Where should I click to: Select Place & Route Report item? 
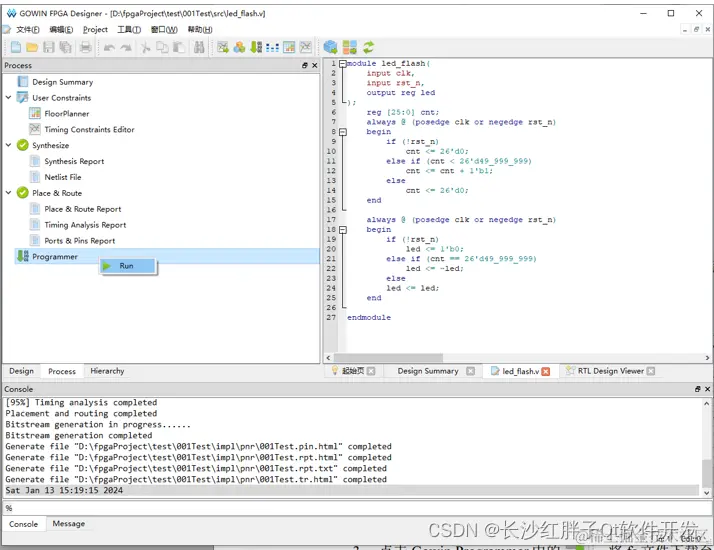(x=82, y=209)
